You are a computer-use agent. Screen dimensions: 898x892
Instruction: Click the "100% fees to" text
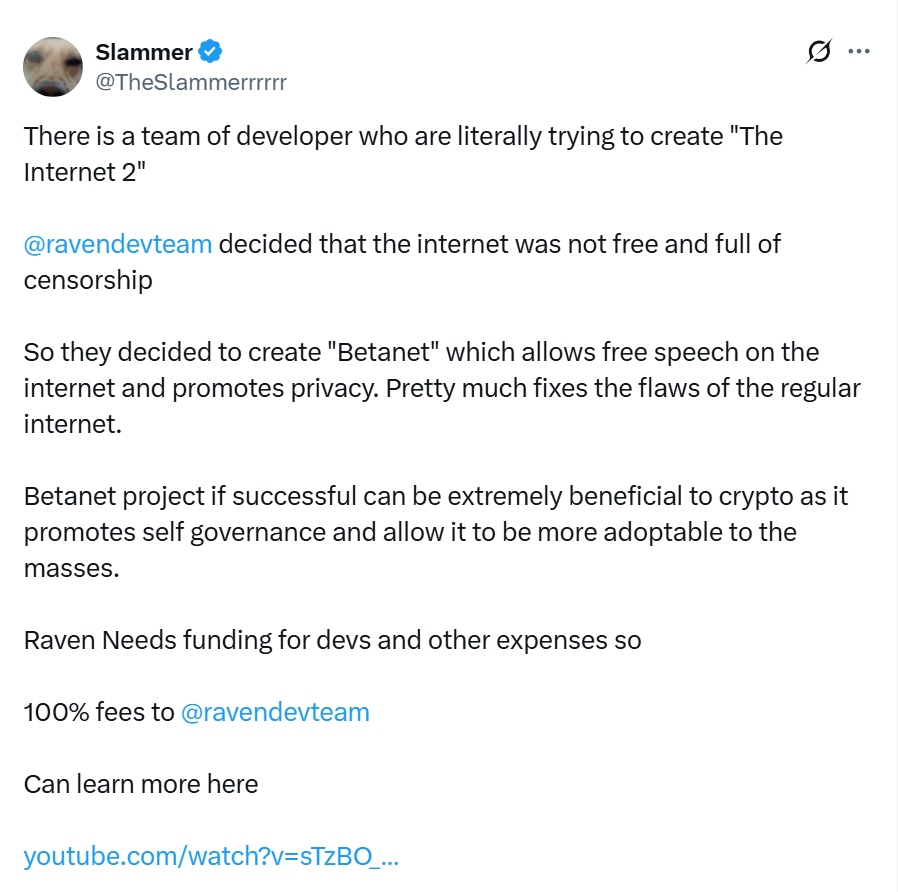point(99,713)
